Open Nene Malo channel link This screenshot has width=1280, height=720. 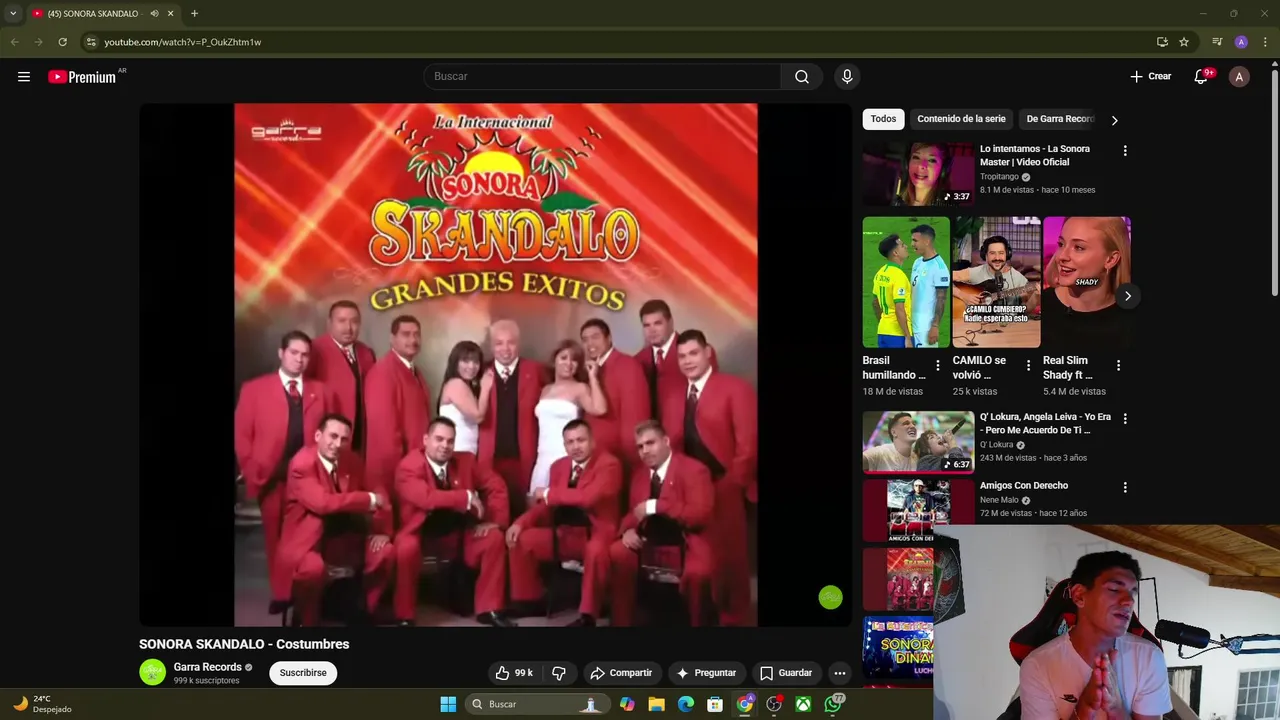tap(999, 500)
